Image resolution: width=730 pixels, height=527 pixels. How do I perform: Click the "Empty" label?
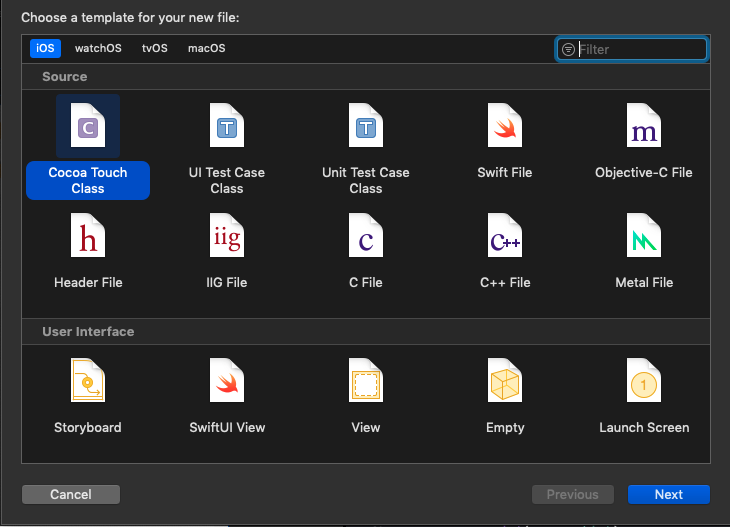point(505,427)
